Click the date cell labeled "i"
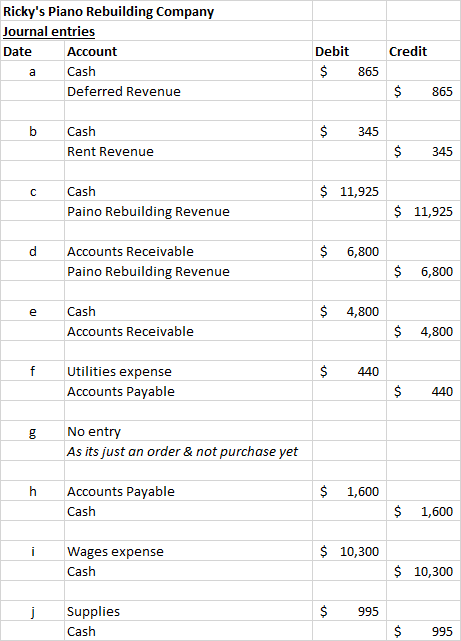The width and height of the screenshot is (461, 641). coord(32,551)
